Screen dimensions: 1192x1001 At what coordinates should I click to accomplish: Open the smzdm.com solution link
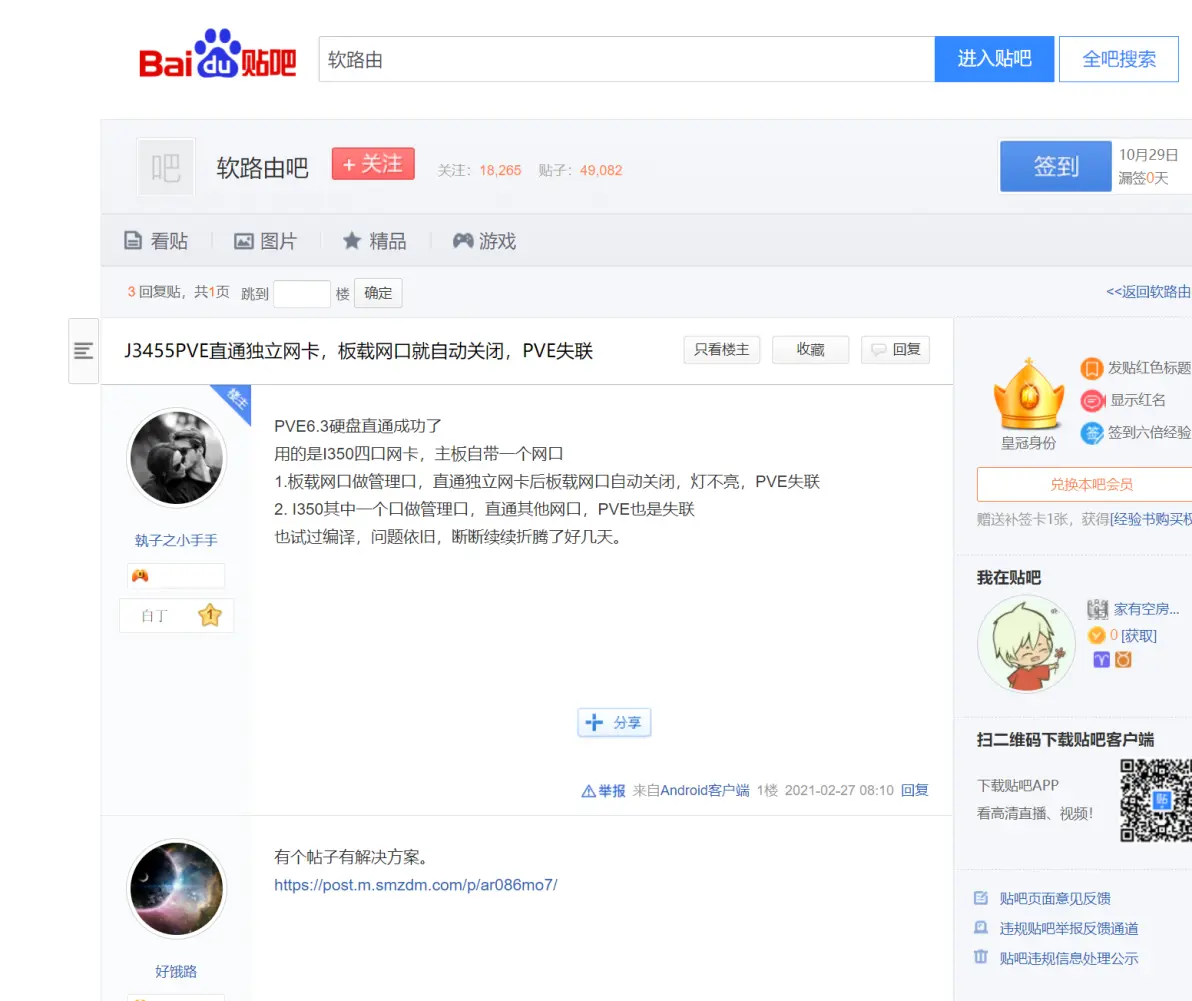tap(415, 884)
